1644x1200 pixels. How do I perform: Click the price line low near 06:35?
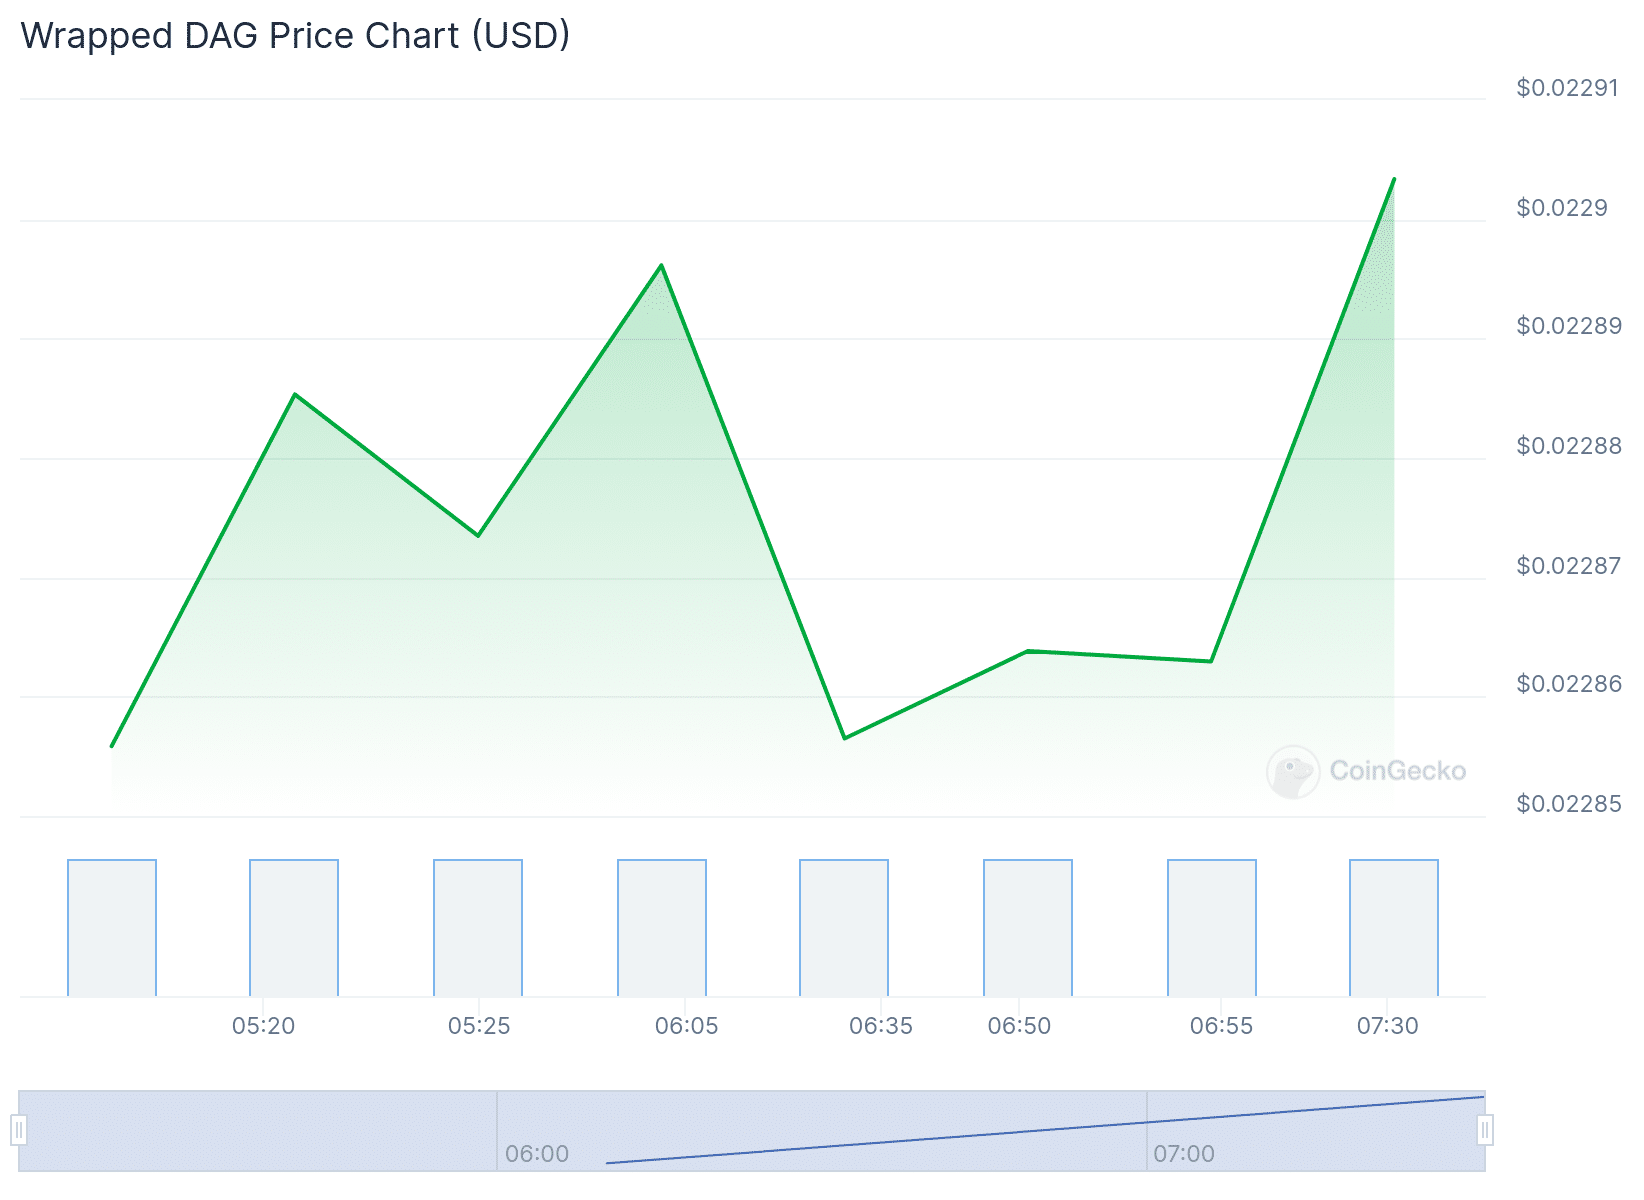point(845,738)
